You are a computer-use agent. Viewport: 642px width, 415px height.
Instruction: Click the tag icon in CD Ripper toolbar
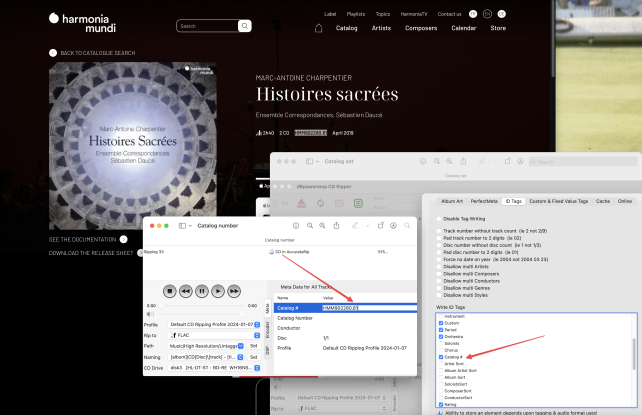click(339, 203)
